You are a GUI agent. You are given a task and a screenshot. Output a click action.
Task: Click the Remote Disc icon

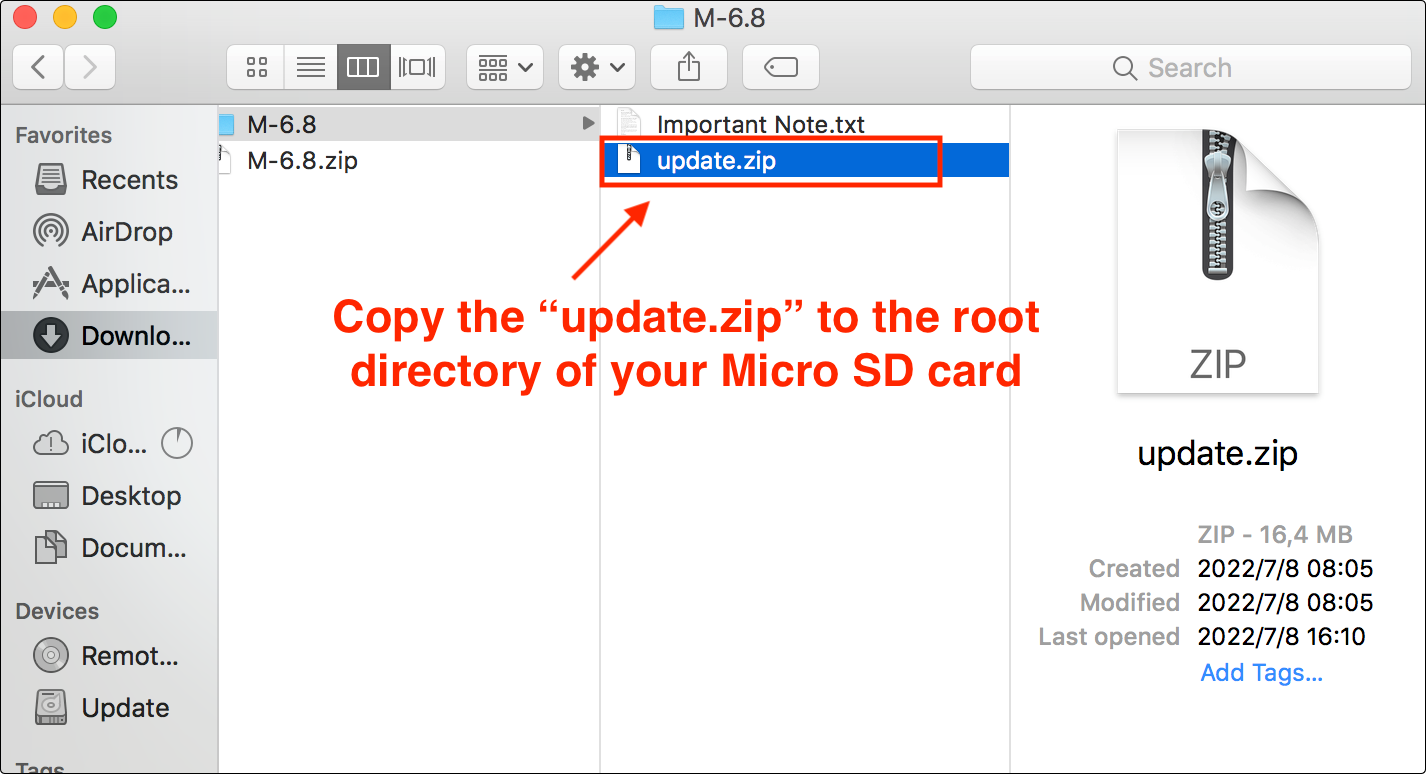[x=50, y=656]
